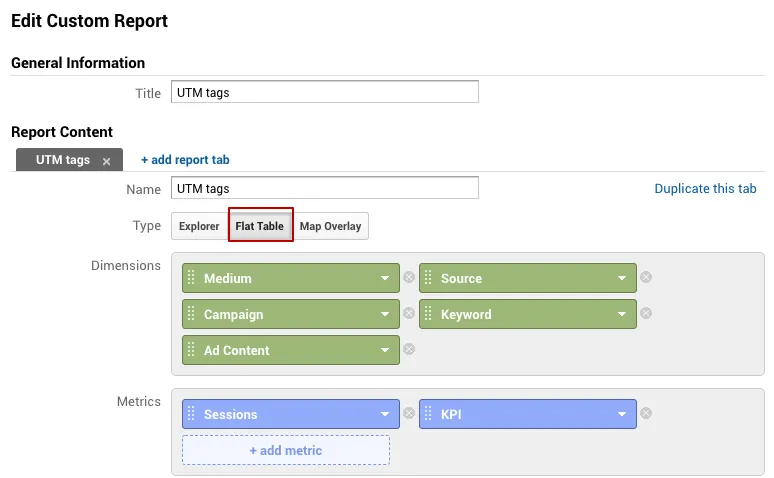The image size is (774, 478).
Task: Remove the Medium dimension with its x icon
Action: [409, 277]
